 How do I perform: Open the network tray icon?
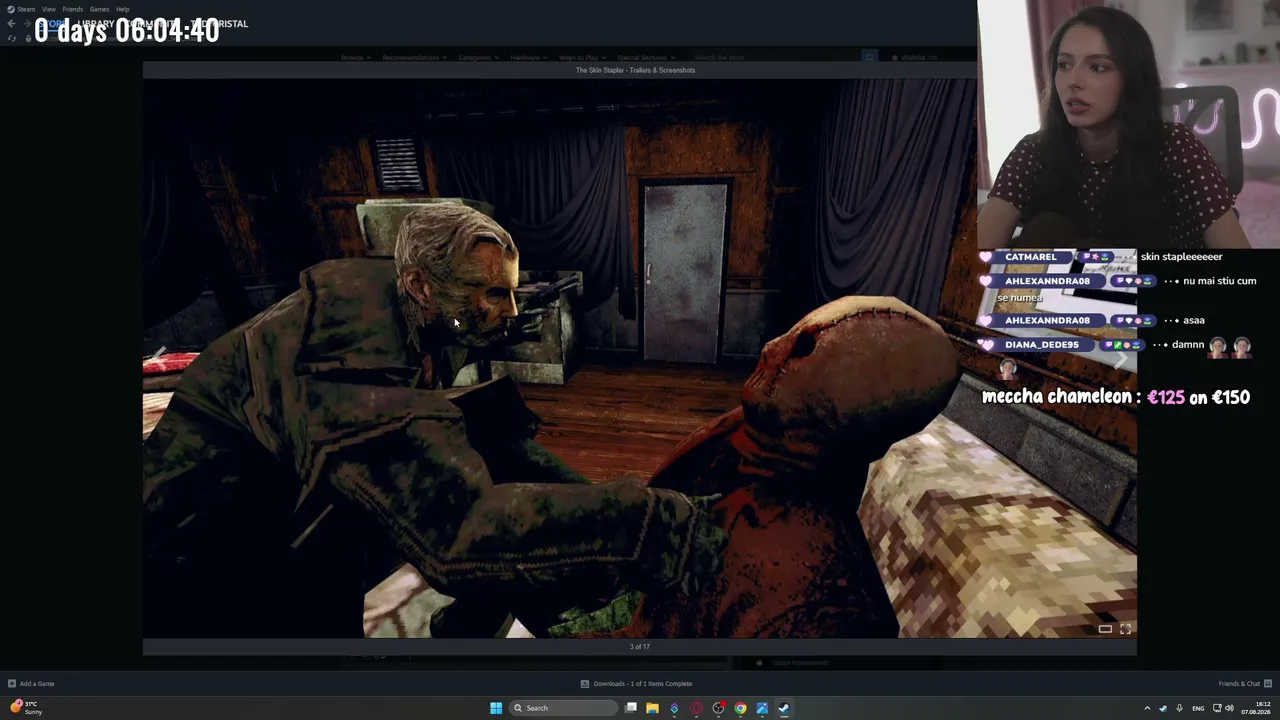(x=1216, y=709)
